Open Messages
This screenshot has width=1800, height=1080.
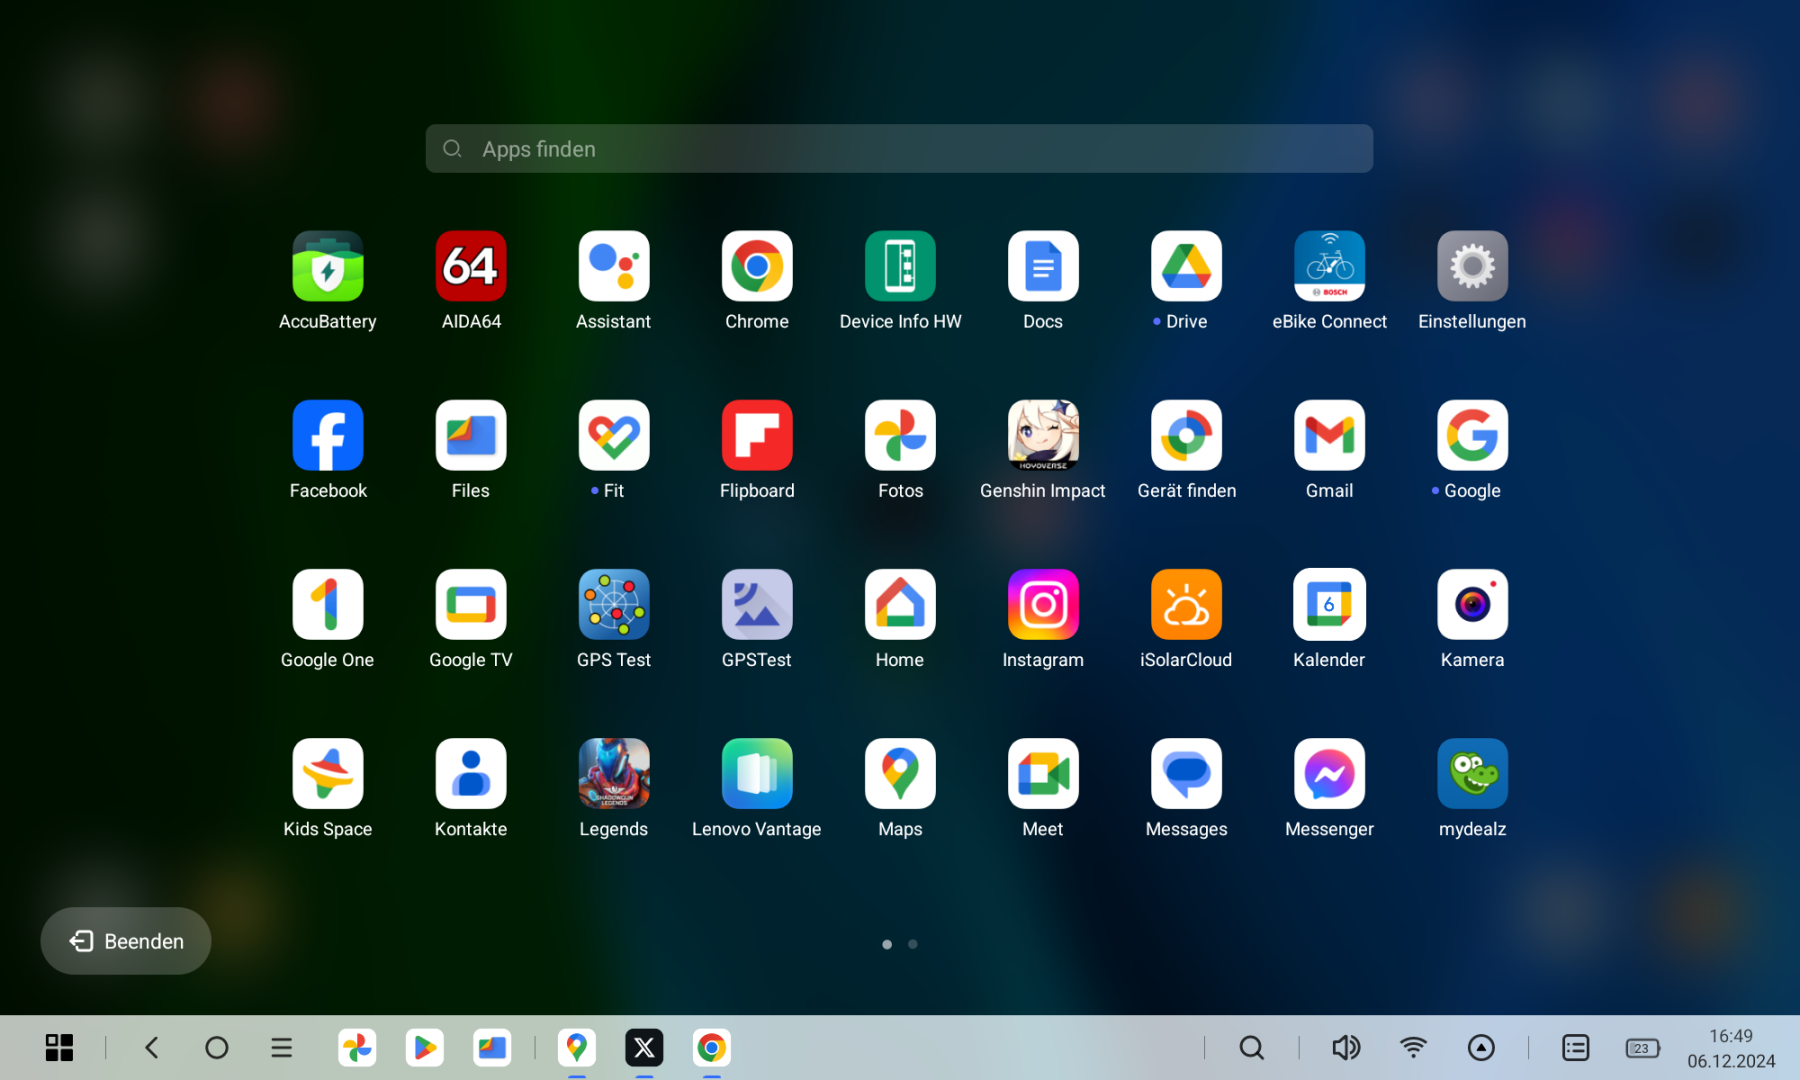tap(1186, 773)
